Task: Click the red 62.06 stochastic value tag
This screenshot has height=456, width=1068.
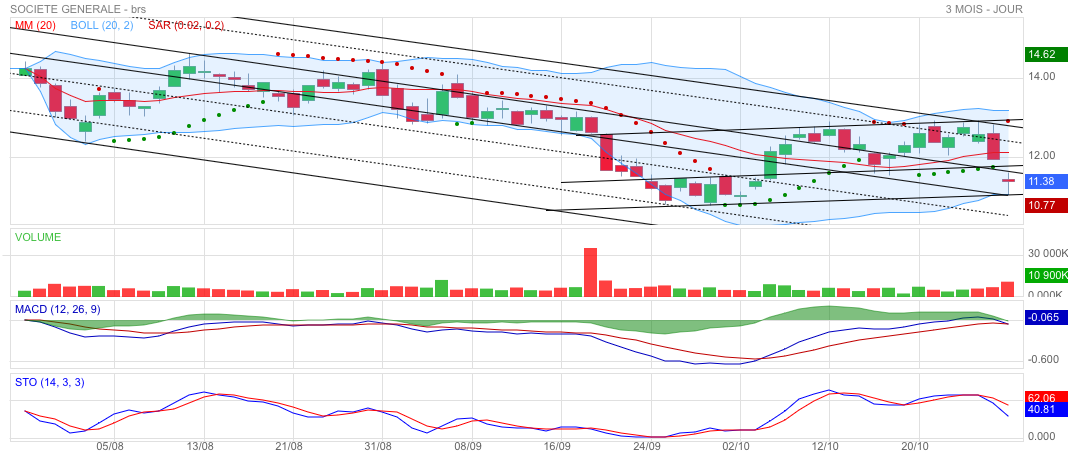Action: pos(1046,397)
